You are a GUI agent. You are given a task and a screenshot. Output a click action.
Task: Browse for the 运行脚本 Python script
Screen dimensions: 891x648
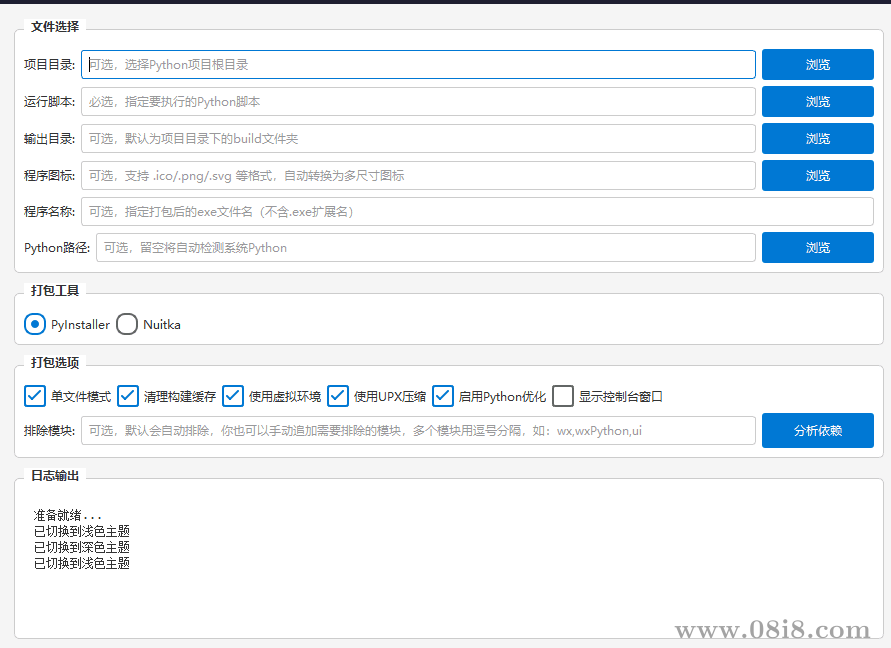817,101
